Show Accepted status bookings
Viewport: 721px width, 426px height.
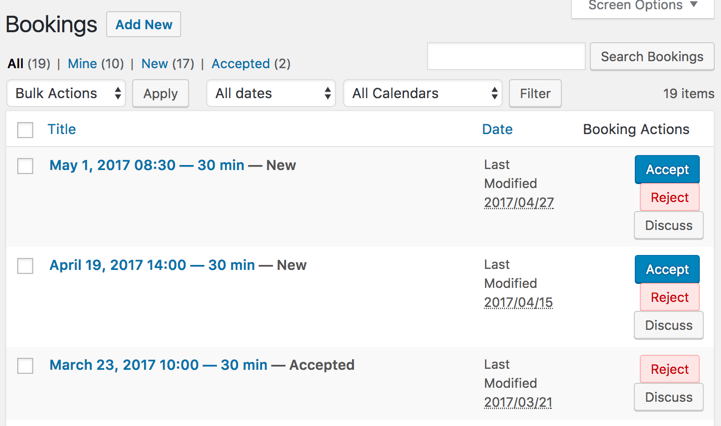pos(240,64)
